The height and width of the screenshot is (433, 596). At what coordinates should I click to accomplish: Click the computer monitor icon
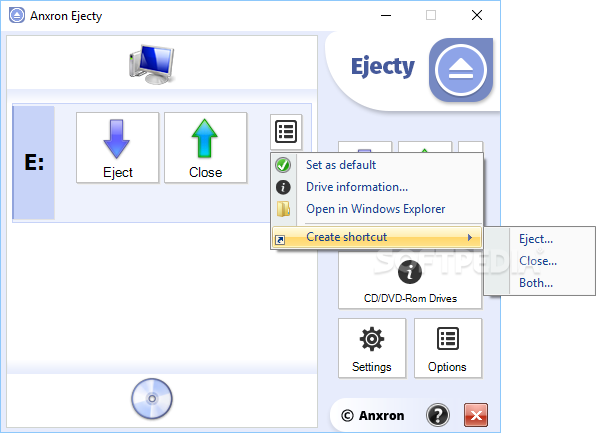[x=152, y=64]
